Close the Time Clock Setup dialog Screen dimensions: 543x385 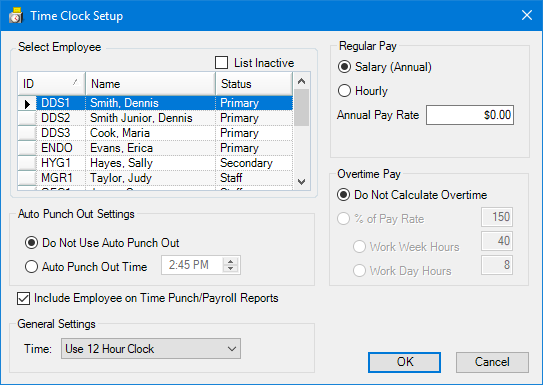(x=527, y=15)
